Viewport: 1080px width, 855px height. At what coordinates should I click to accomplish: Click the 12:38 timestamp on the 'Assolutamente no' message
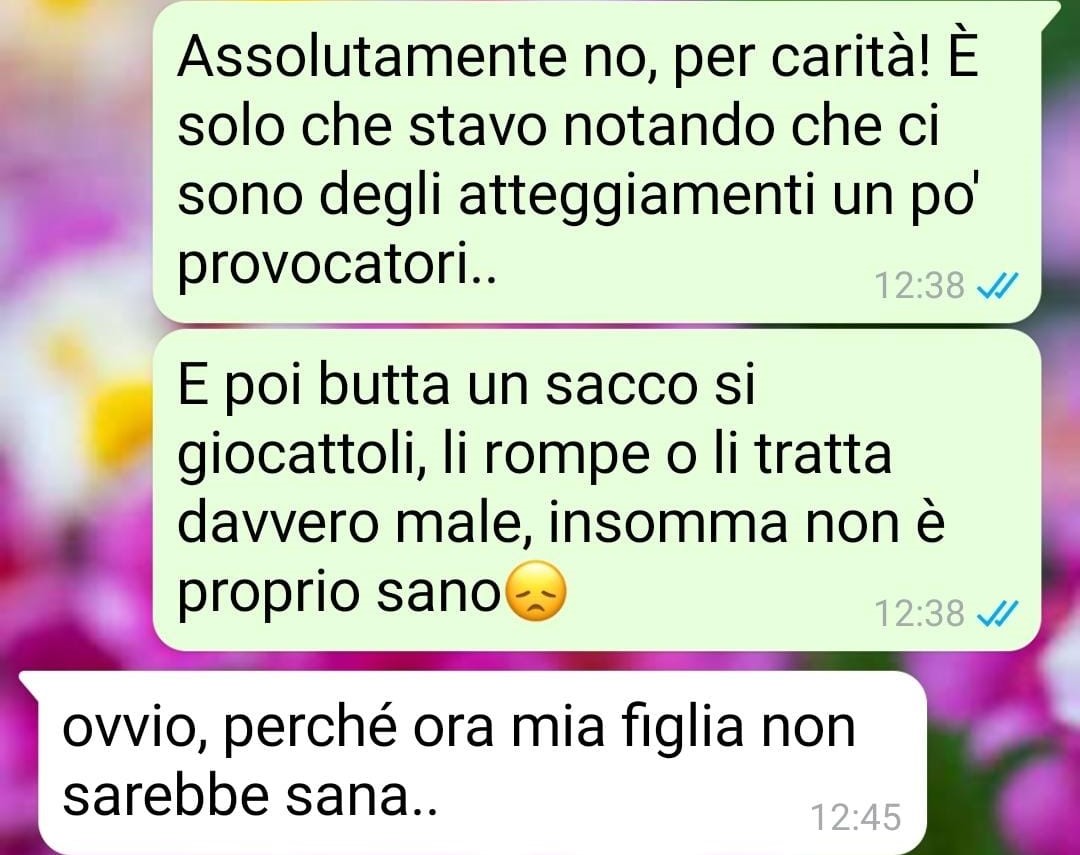click(919, 285)
